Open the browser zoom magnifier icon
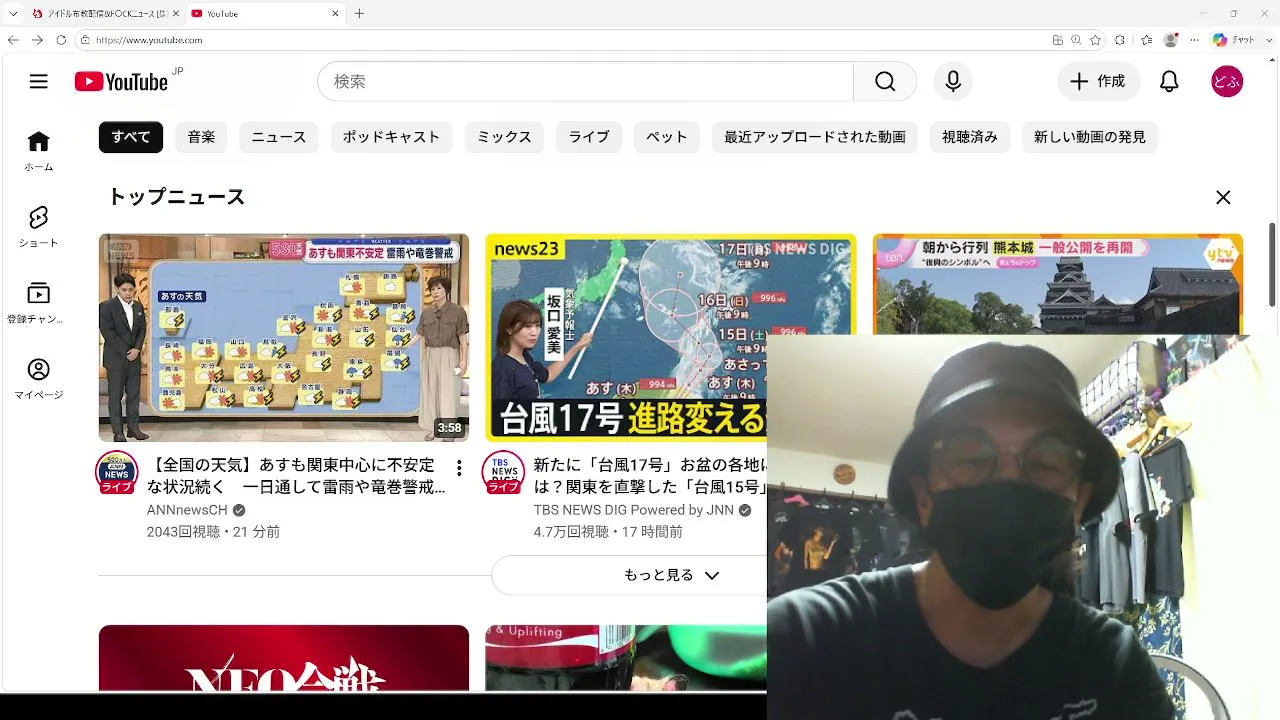Screen dimensions: 1280x720 [1076, 40]
